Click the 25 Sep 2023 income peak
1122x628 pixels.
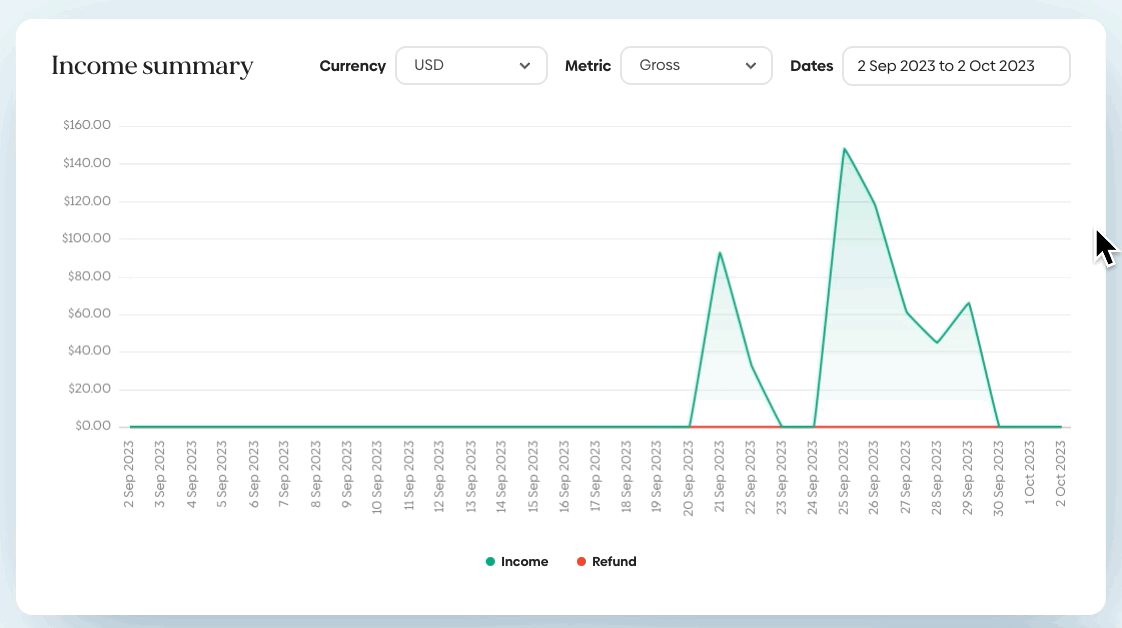[844, 149]
